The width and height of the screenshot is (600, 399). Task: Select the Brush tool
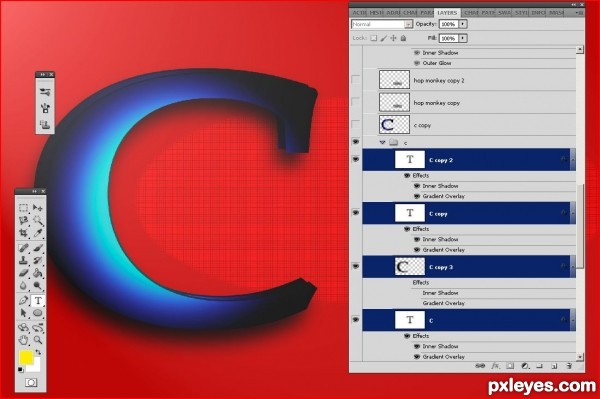[x=38, y=248]
